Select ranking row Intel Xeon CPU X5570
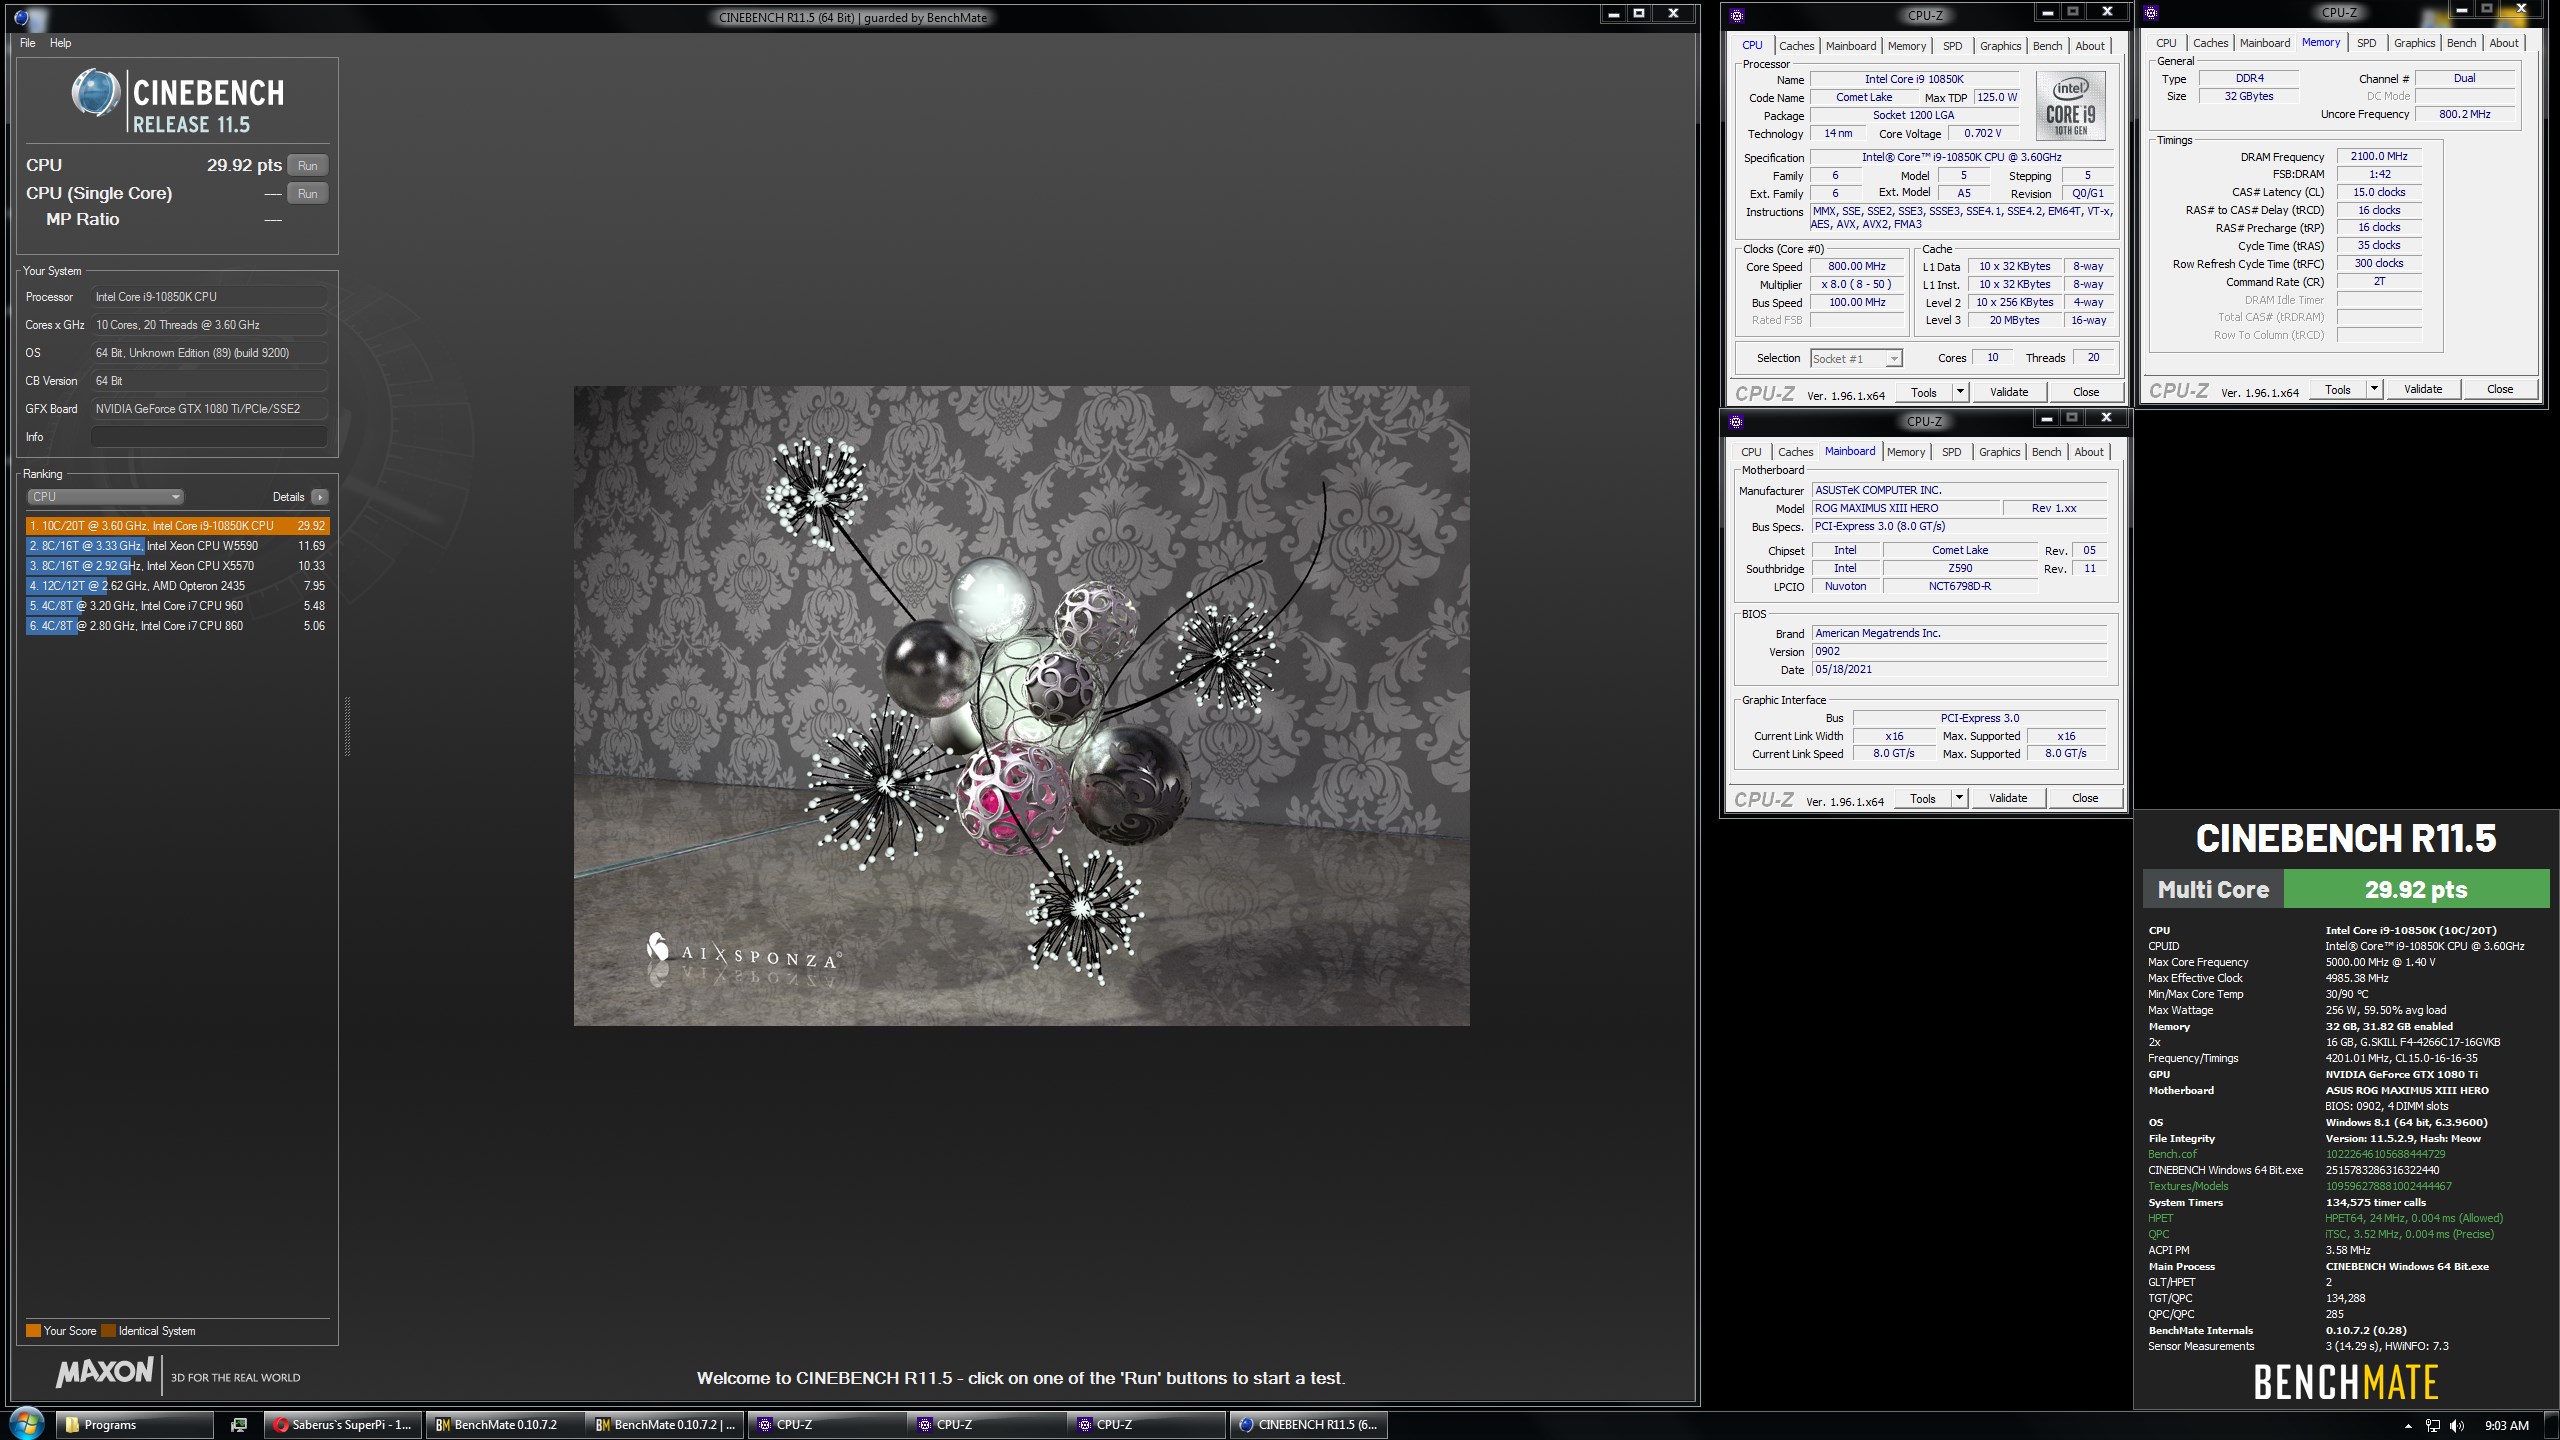The width and height of the screenshot is (2560, 1440). tap(177, 566)
